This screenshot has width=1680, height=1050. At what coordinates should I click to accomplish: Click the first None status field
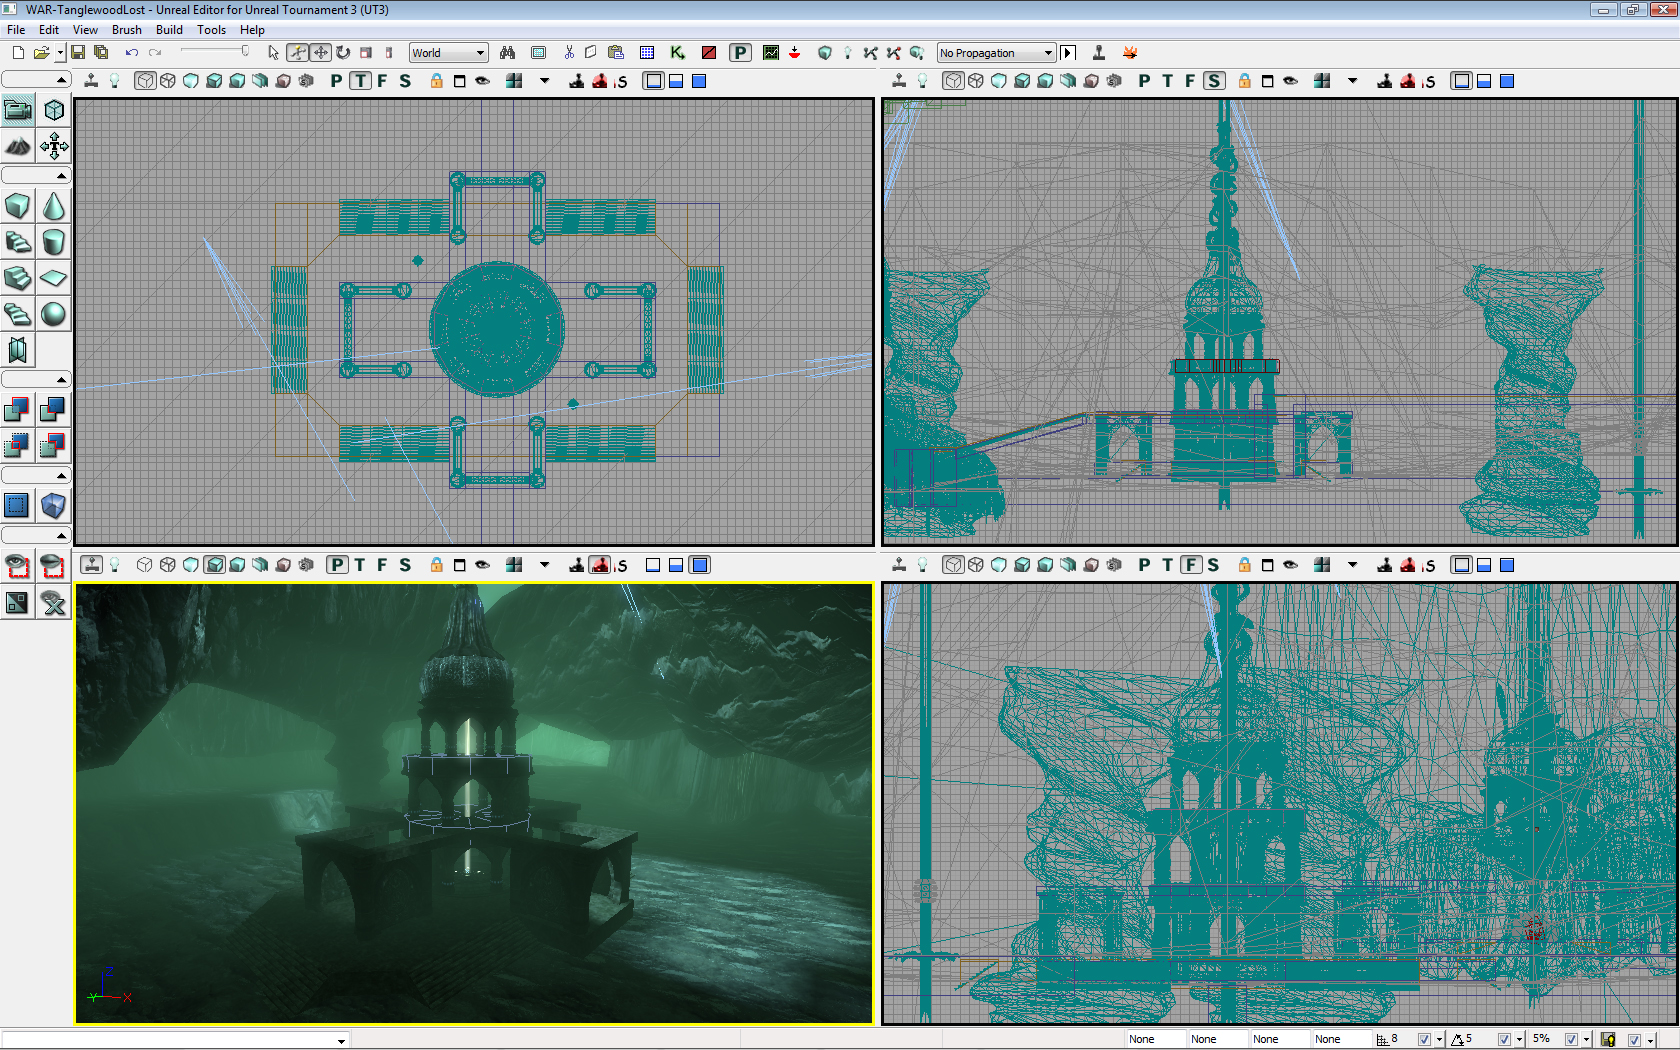pos(1156,1039)
